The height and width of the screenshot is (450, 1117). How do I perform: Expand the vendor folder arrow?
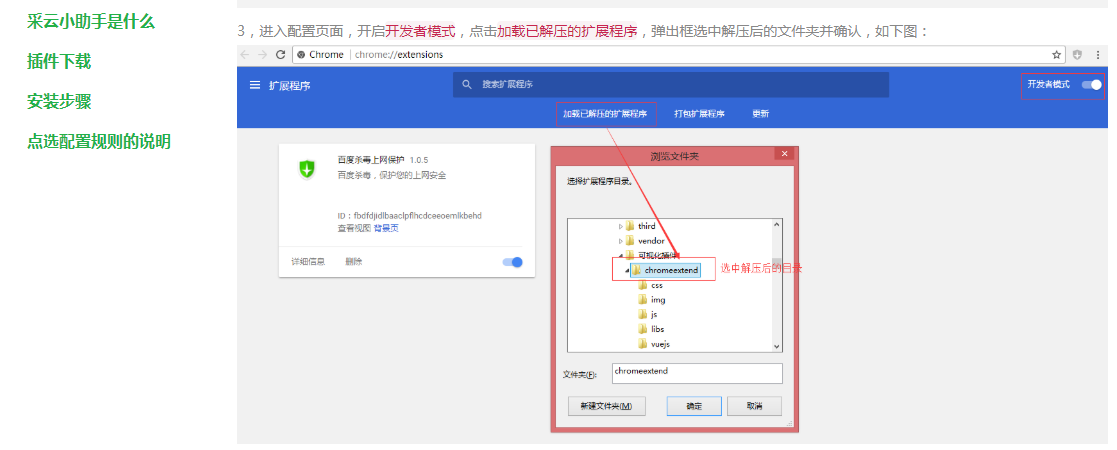(x=620, y=241)
